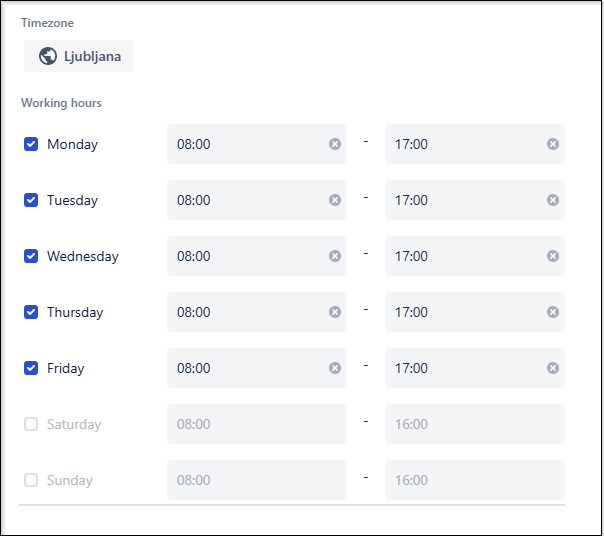This screenshot has width=604, height=536.
Task: Open the Thursday end time picker
Action: coord(475,312)
